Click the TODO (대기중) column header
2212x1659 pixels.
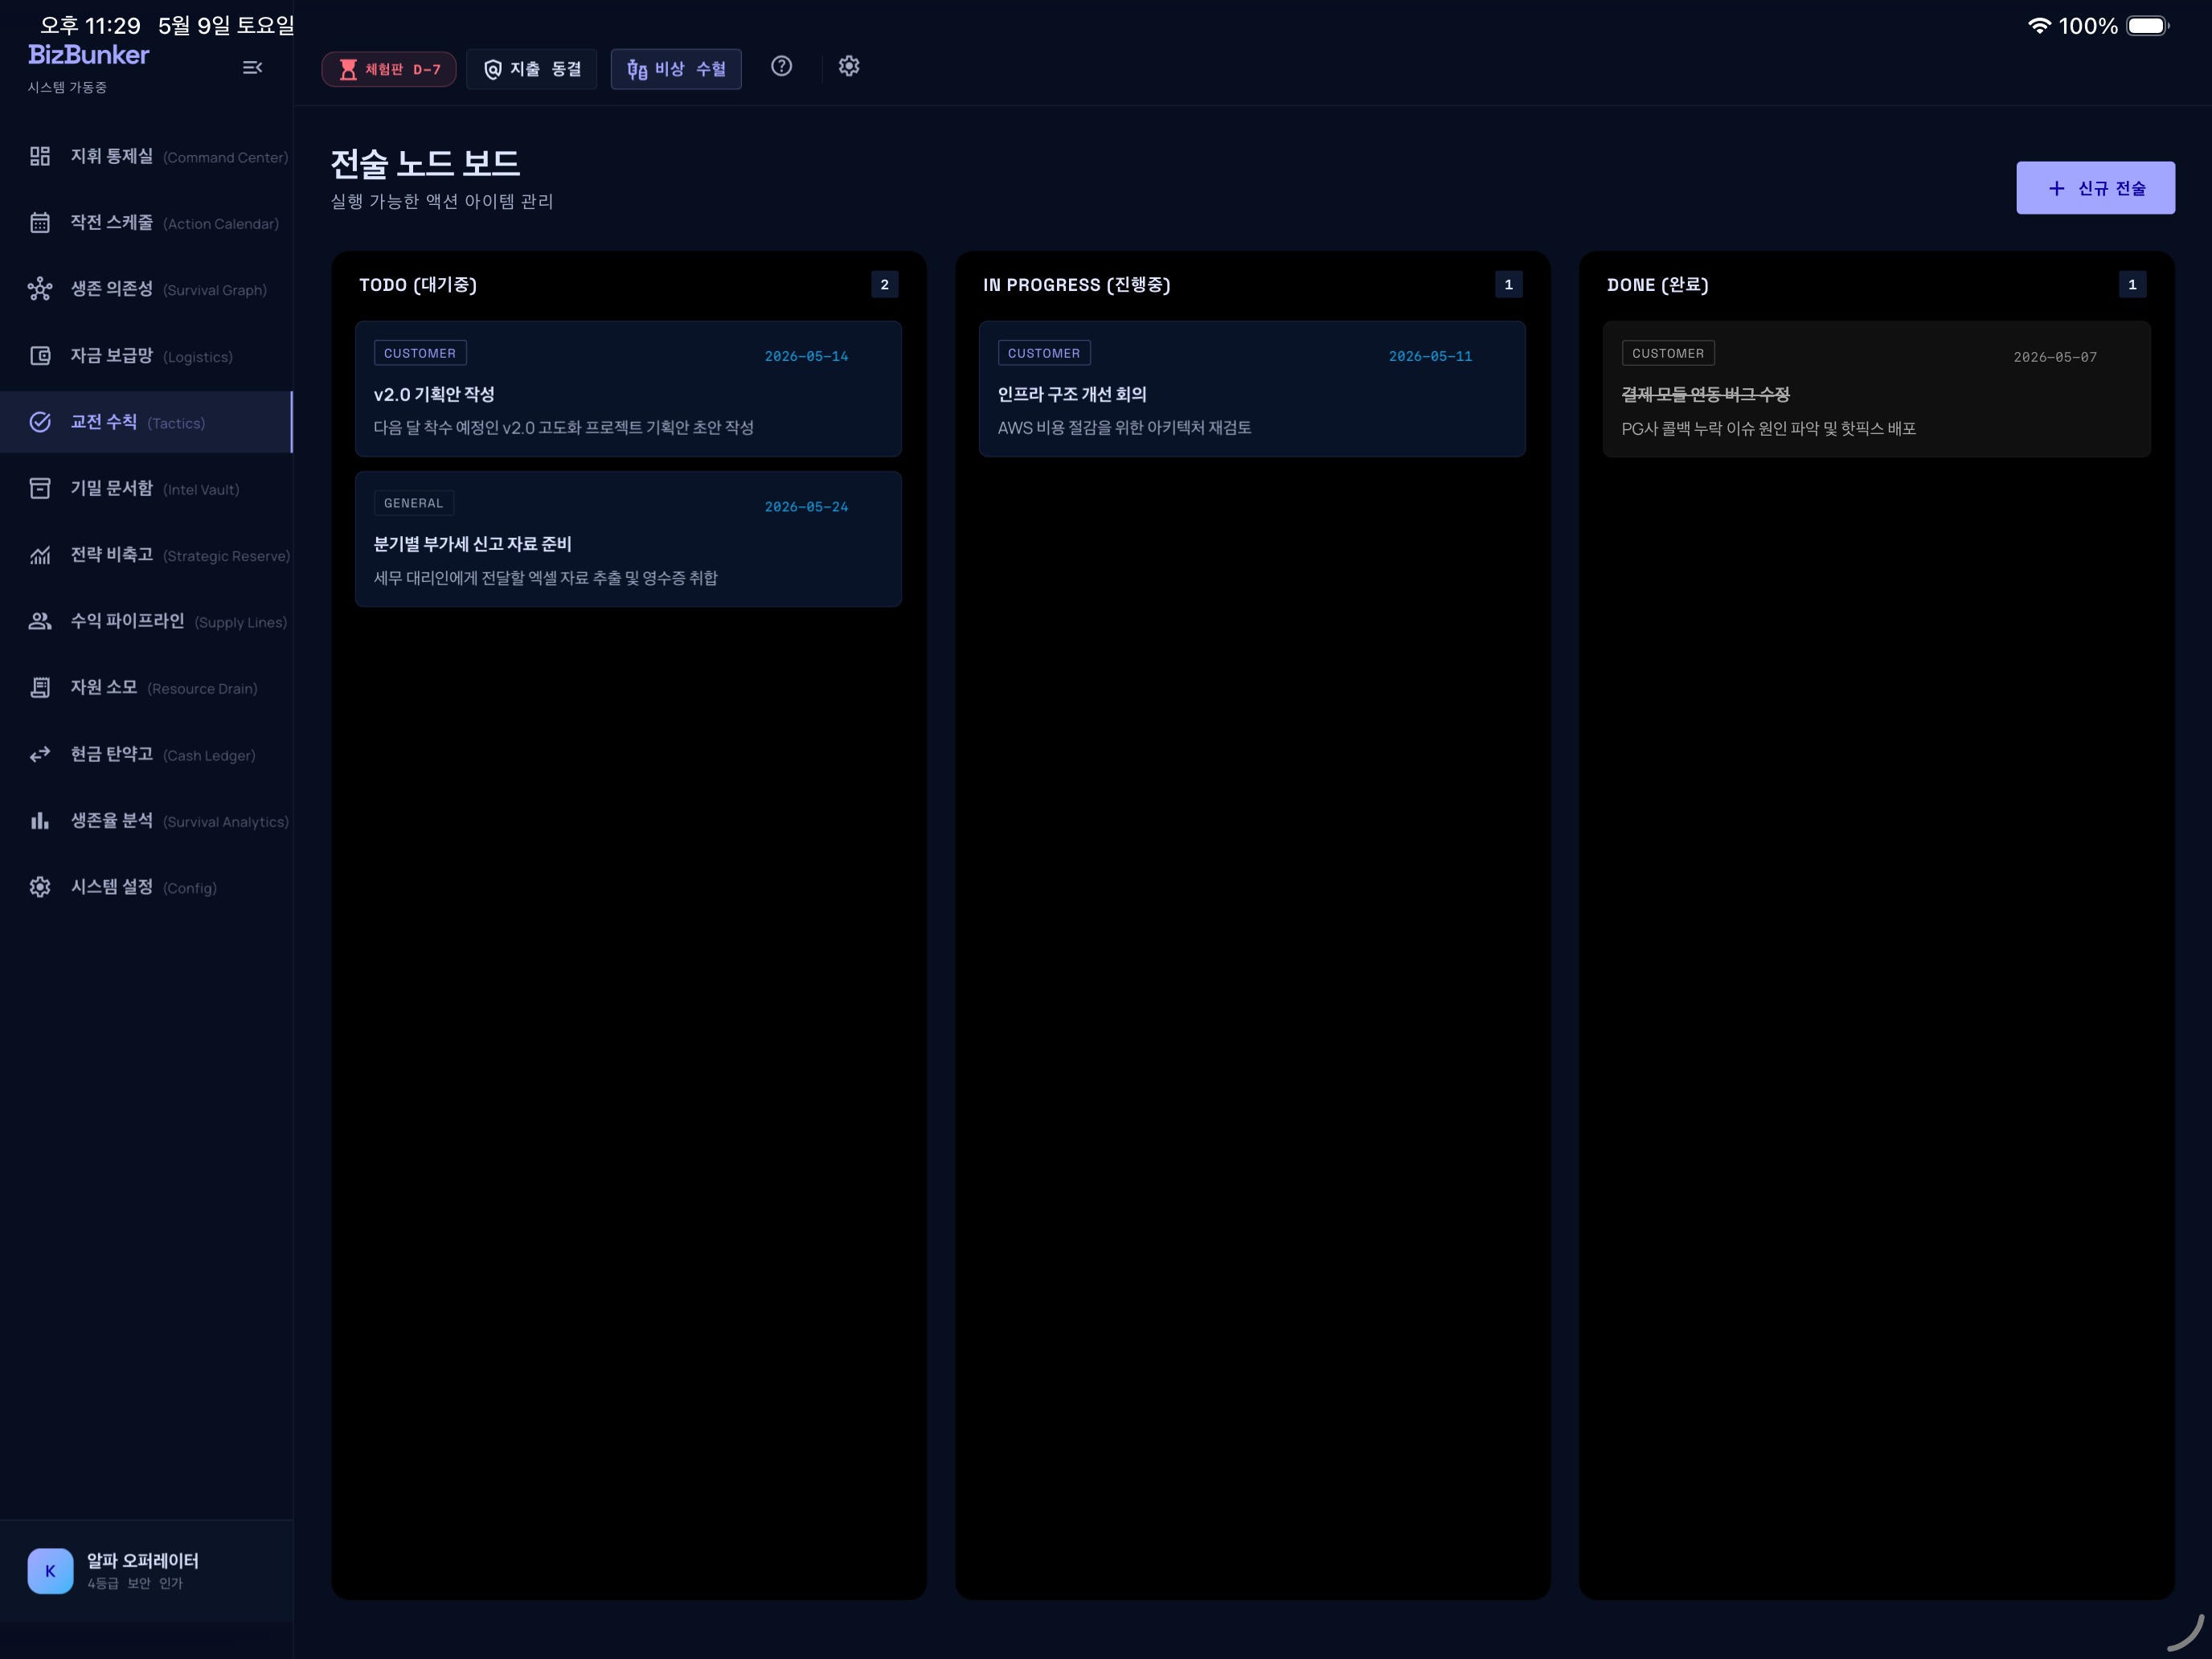tap(418, 285)
